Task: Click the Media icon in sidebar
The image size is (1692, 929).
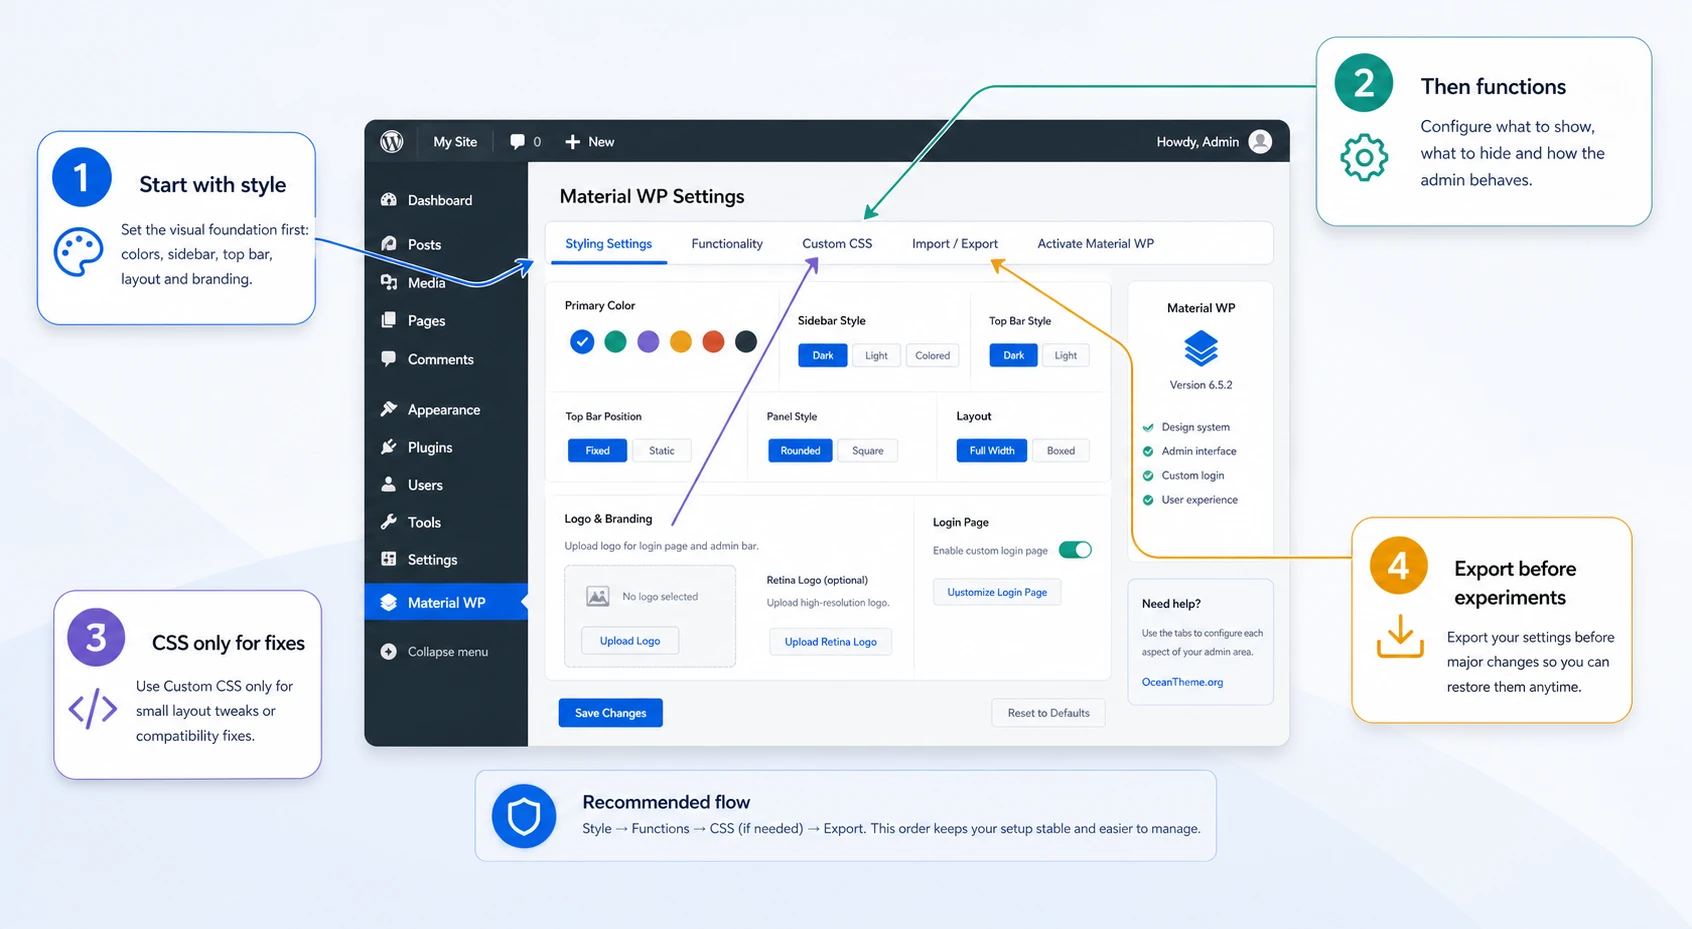Action: [389, 283]
